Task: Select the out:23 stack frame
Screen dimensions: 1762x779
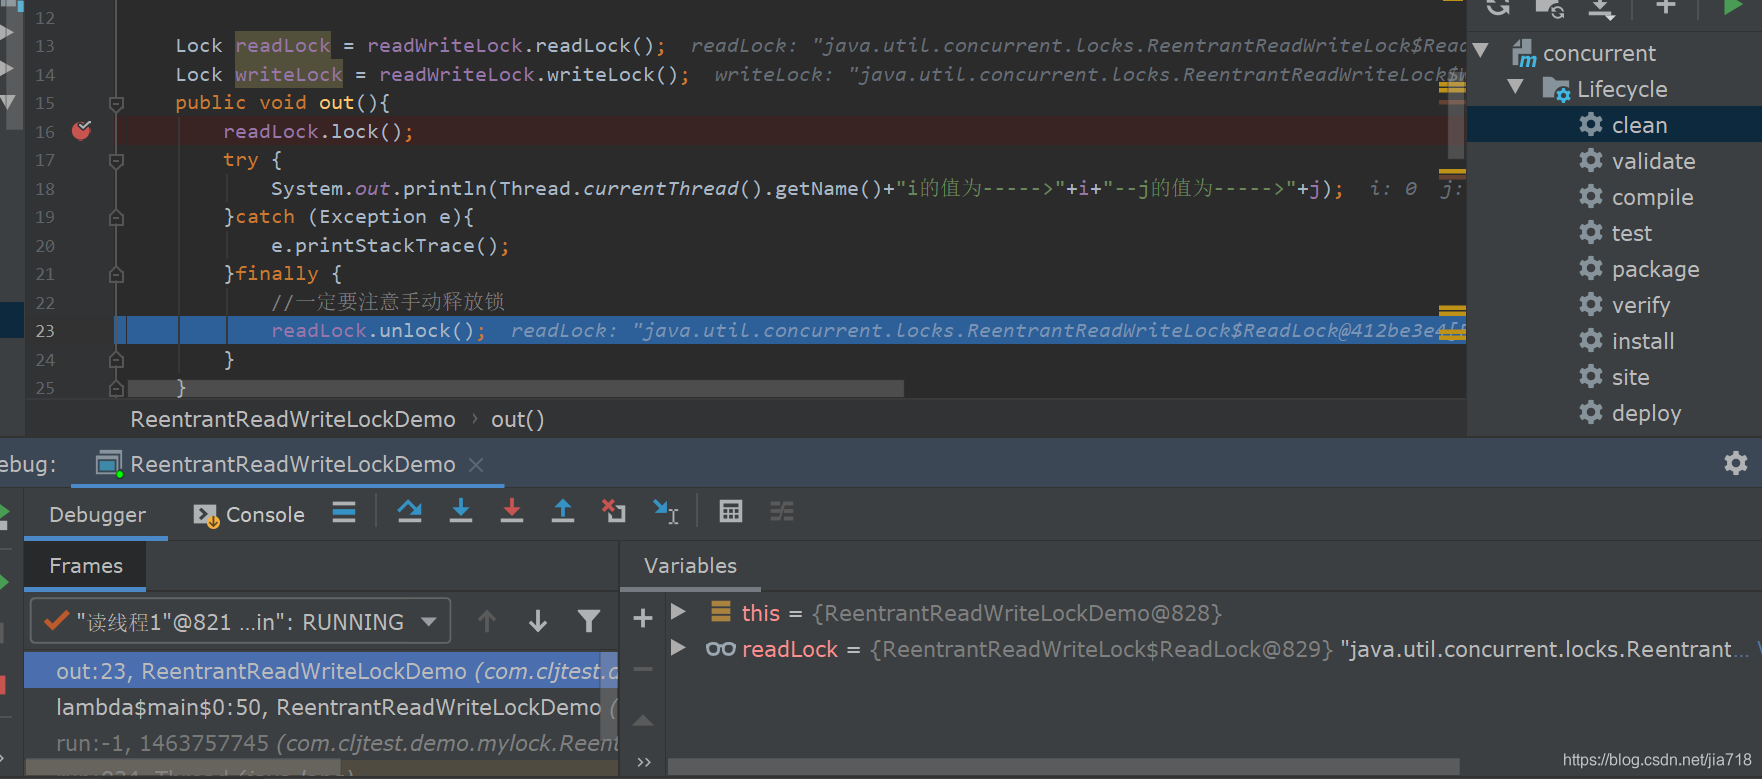Action: coord(321,671)
